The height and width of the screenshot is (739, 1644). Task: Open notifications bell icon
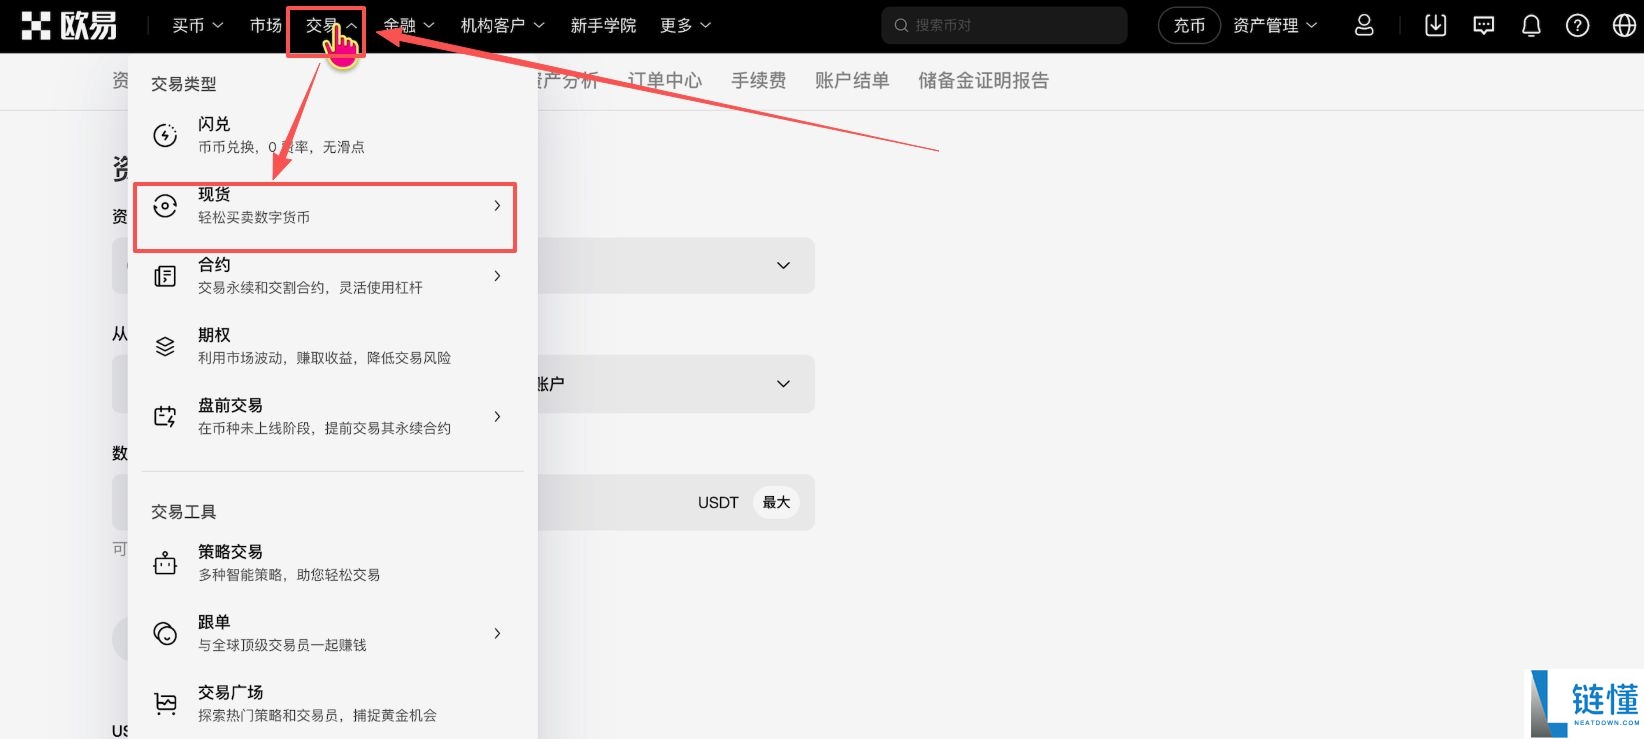pyautogui.click(x=1531, y=25)
